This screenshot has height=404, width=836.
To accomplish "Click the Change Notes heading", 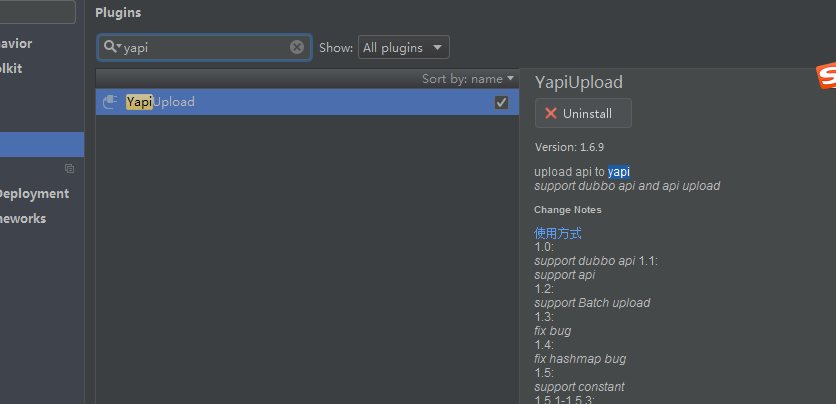I will point(568,209).
